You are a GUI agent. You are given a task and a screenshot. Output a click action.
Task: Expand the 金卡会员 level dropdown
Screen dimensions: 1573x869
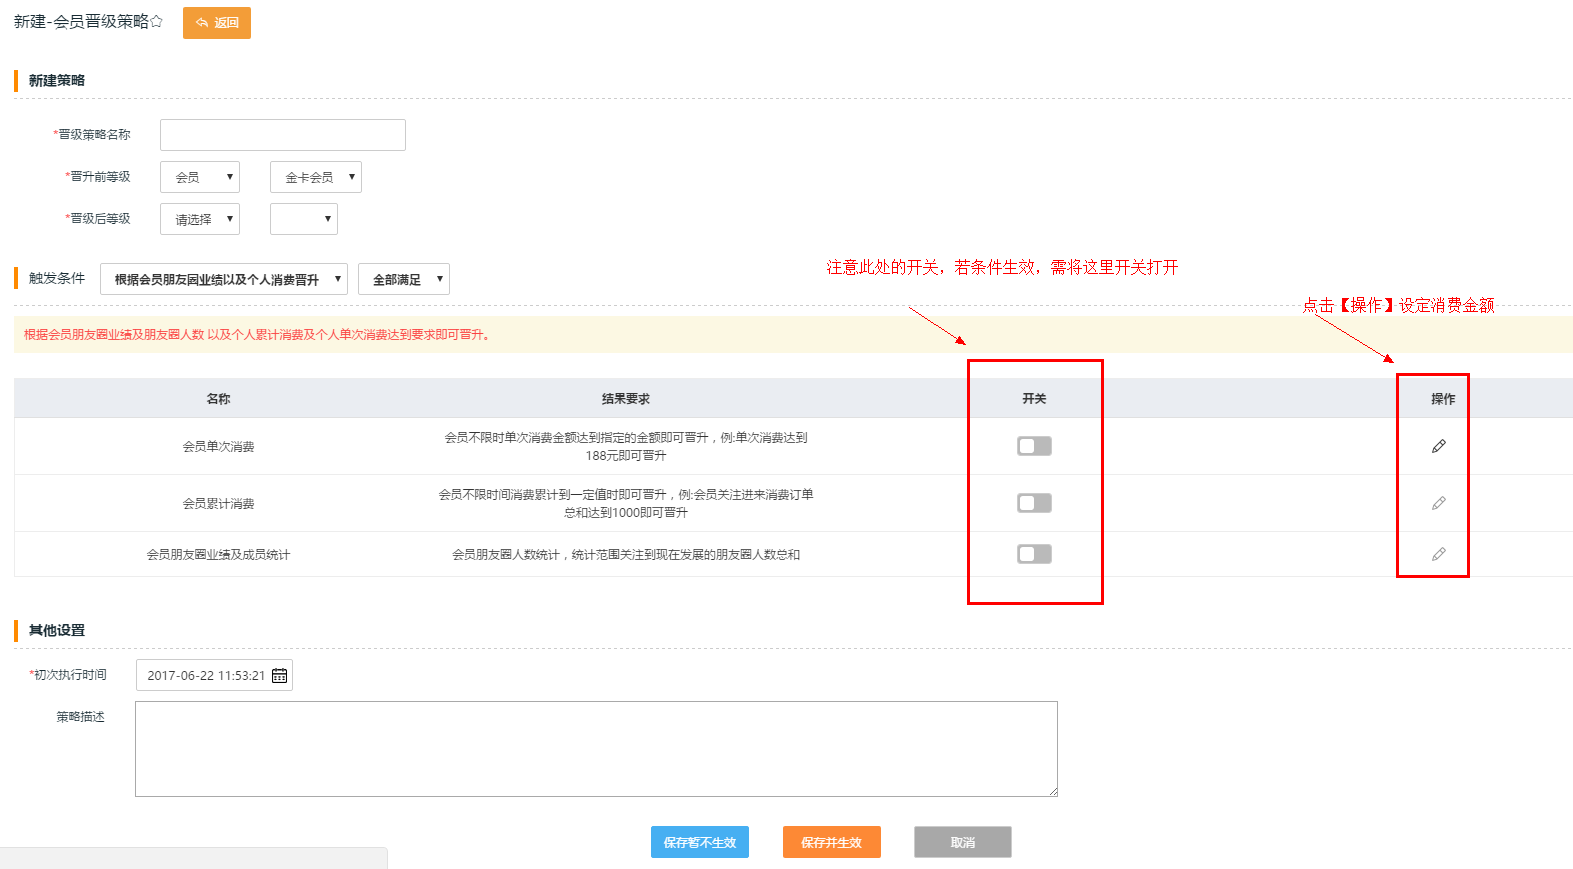(x=315, y=177)
